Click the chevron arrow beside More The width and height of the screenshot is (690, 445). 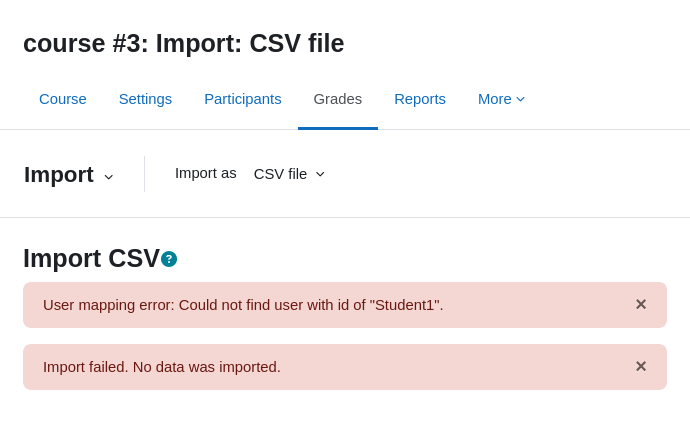coord(520,99)
